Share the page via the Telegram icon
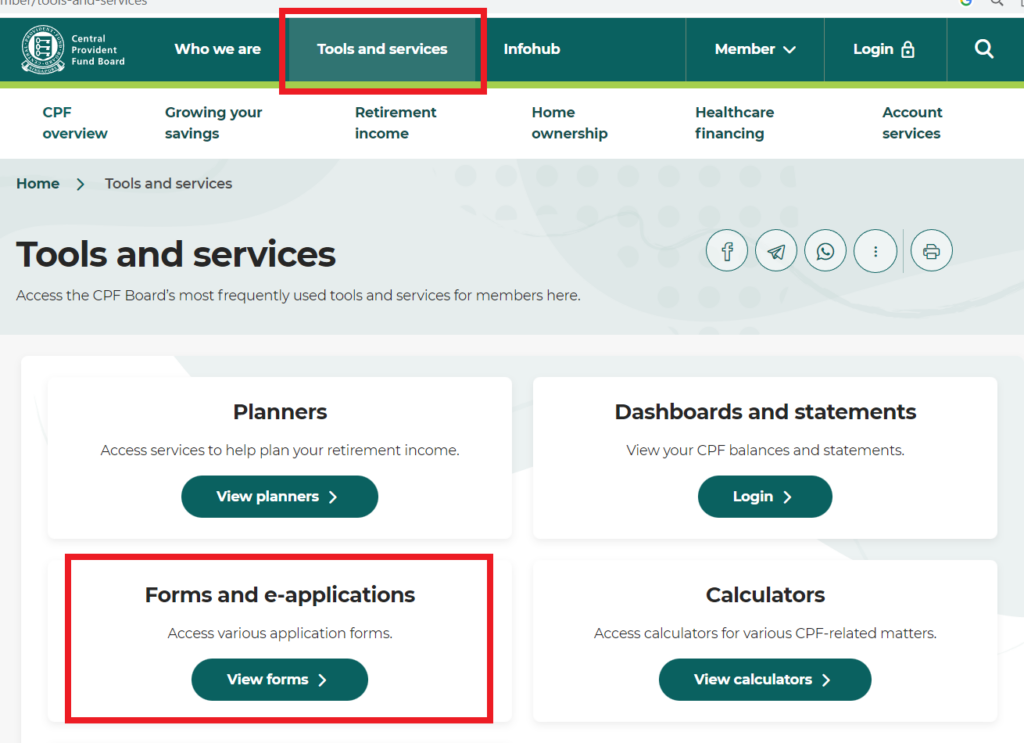This screenshot has height=743, width=1024. pos(776,251)
